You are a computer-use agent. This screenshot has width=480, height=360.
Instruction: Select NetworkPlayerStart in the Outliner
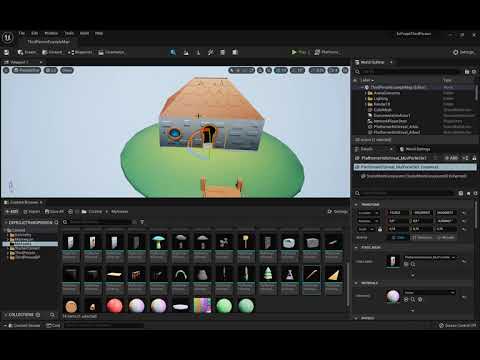coord(390,121)
